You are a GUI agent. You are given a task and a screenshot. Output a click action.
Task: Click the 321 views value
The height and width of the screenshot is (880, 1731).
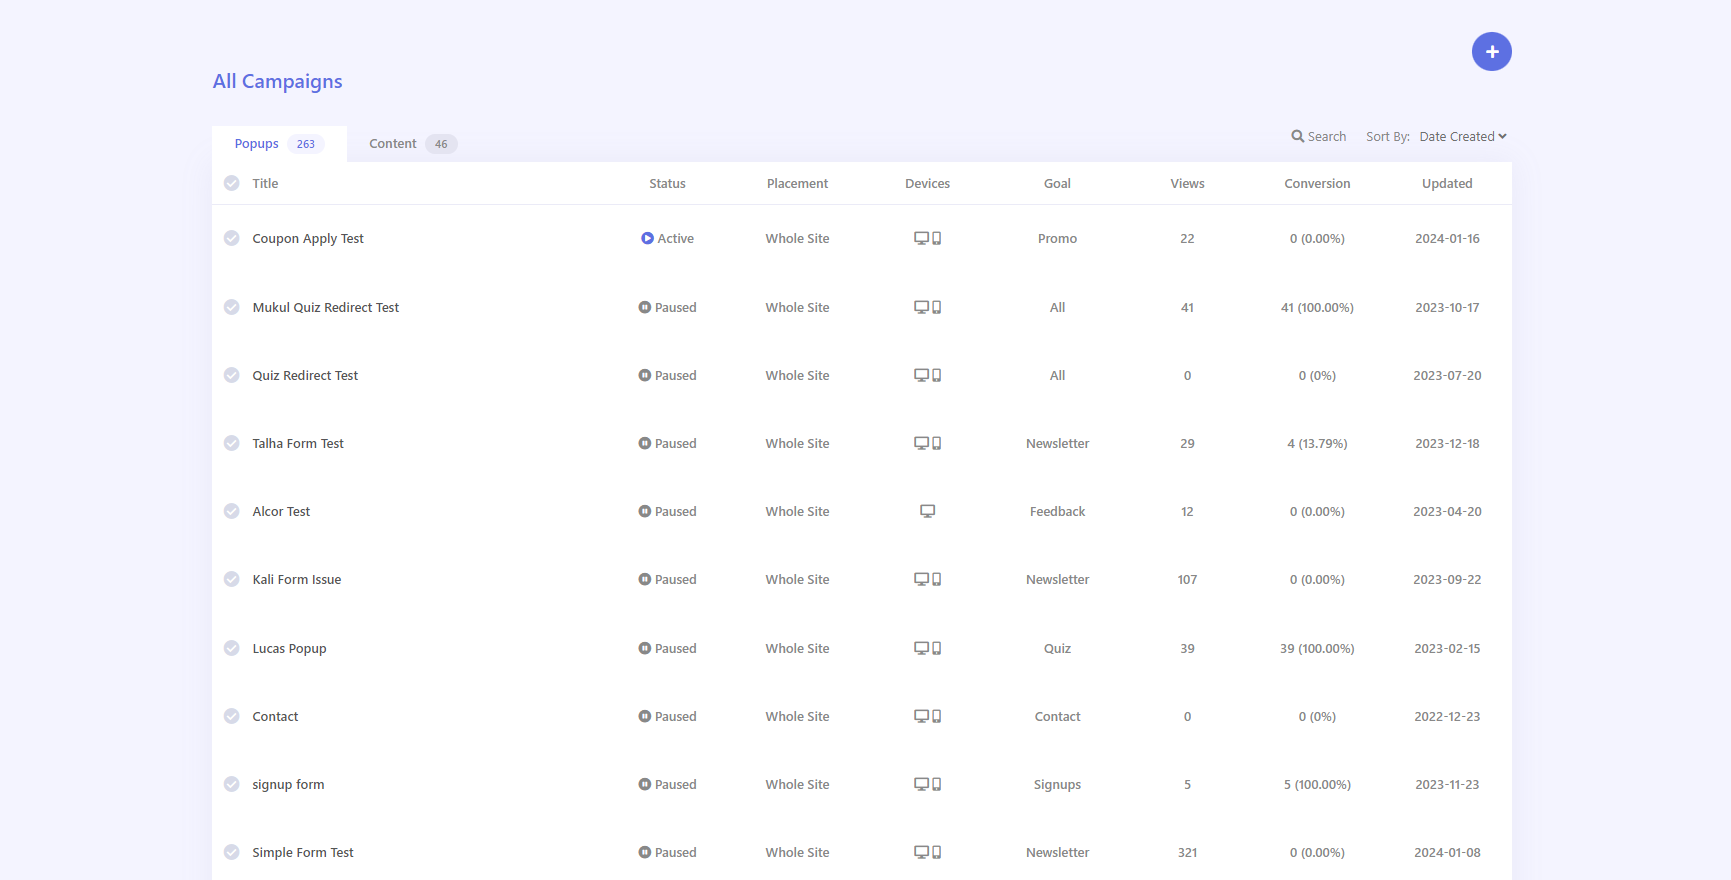[x=1187, y=852]
